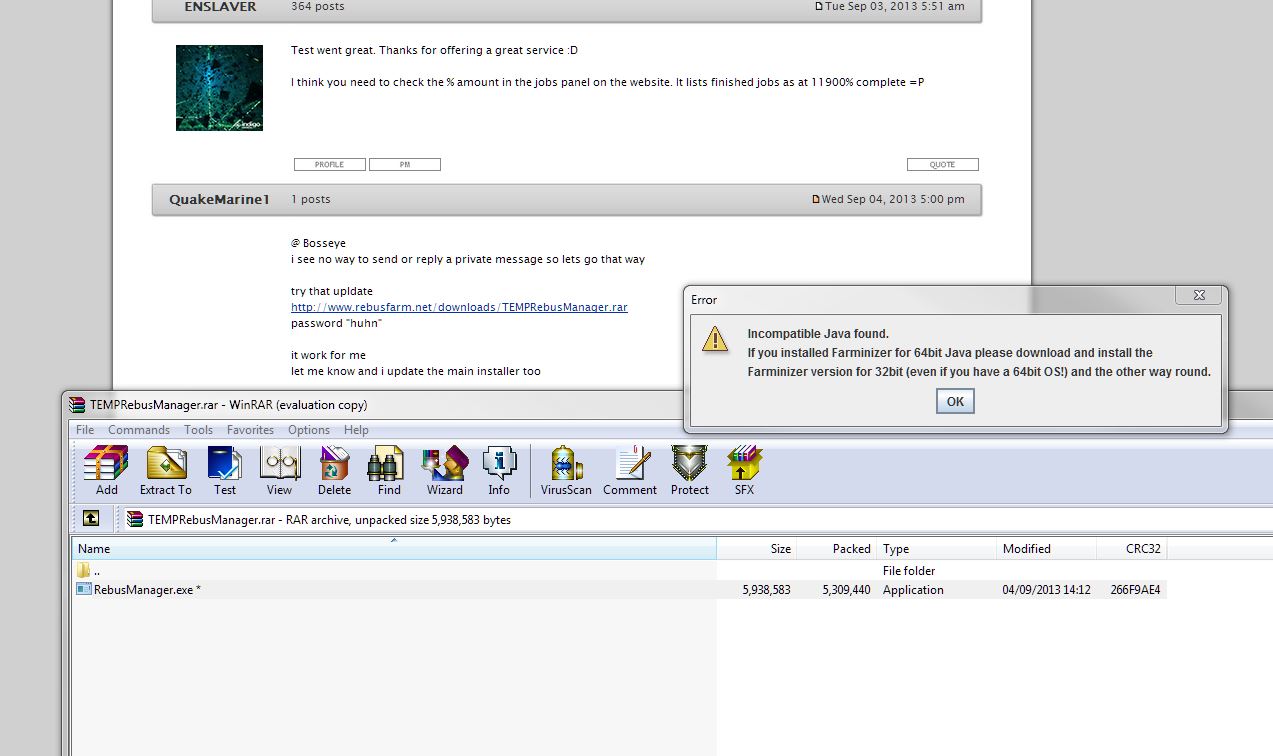Screen dimensions: 1273x756
Task: Open the Find tool in WinRAR
Action: (389, 470)
